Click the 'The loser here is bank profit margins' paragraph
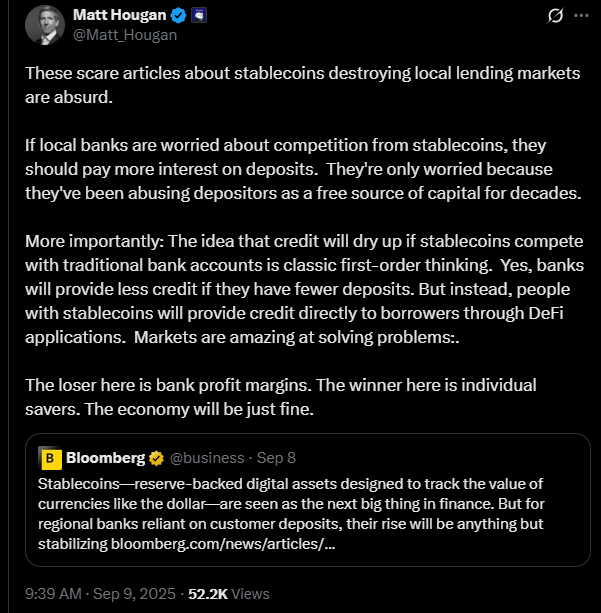 (x=281, y=397)
